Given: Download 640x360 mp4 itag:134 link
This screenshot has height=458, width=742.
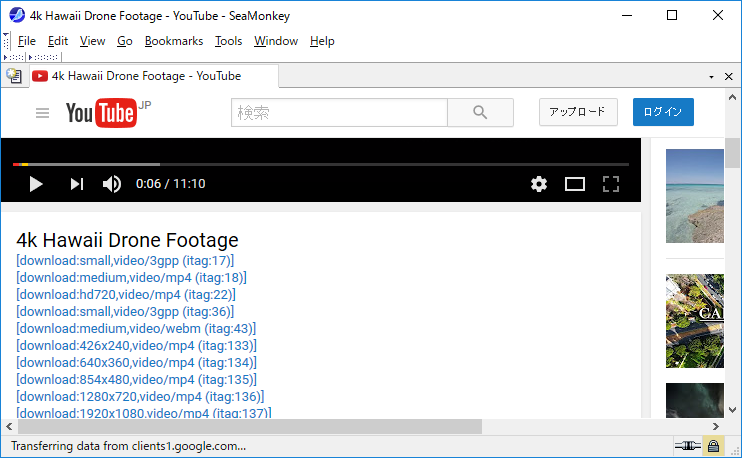Looking at the screenshot, I should point(136,363).
